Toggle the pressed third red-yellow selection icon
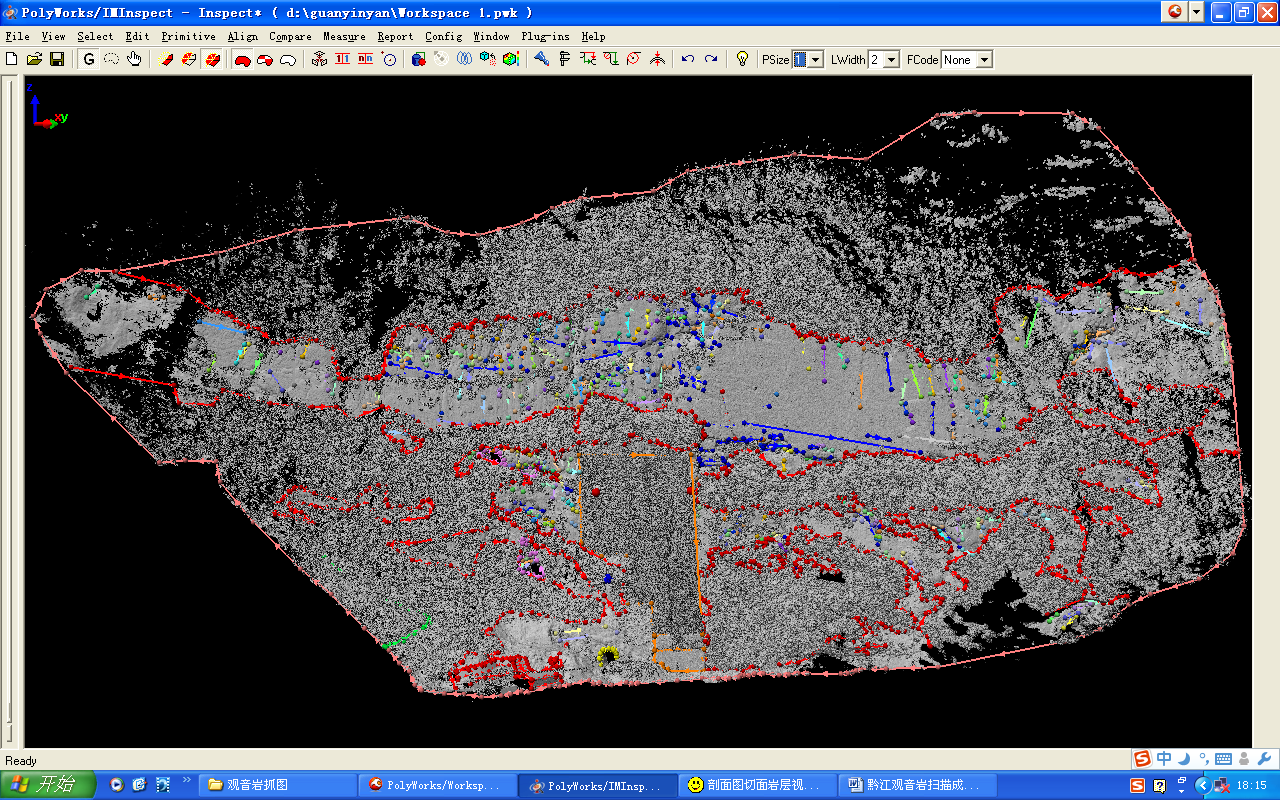The height and width of the screenshot is (800, 1280). pos(212,60)
